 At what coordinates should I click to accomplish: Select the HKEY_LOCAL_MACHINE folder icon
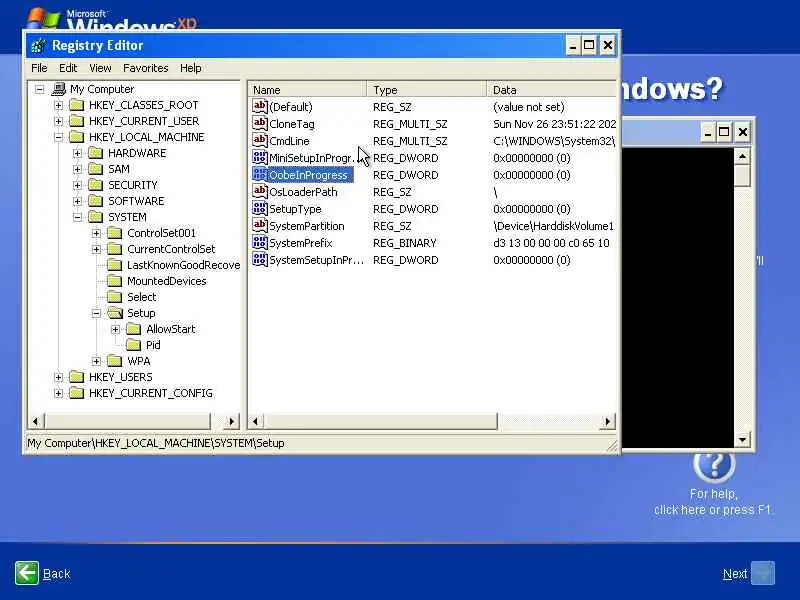77,137
